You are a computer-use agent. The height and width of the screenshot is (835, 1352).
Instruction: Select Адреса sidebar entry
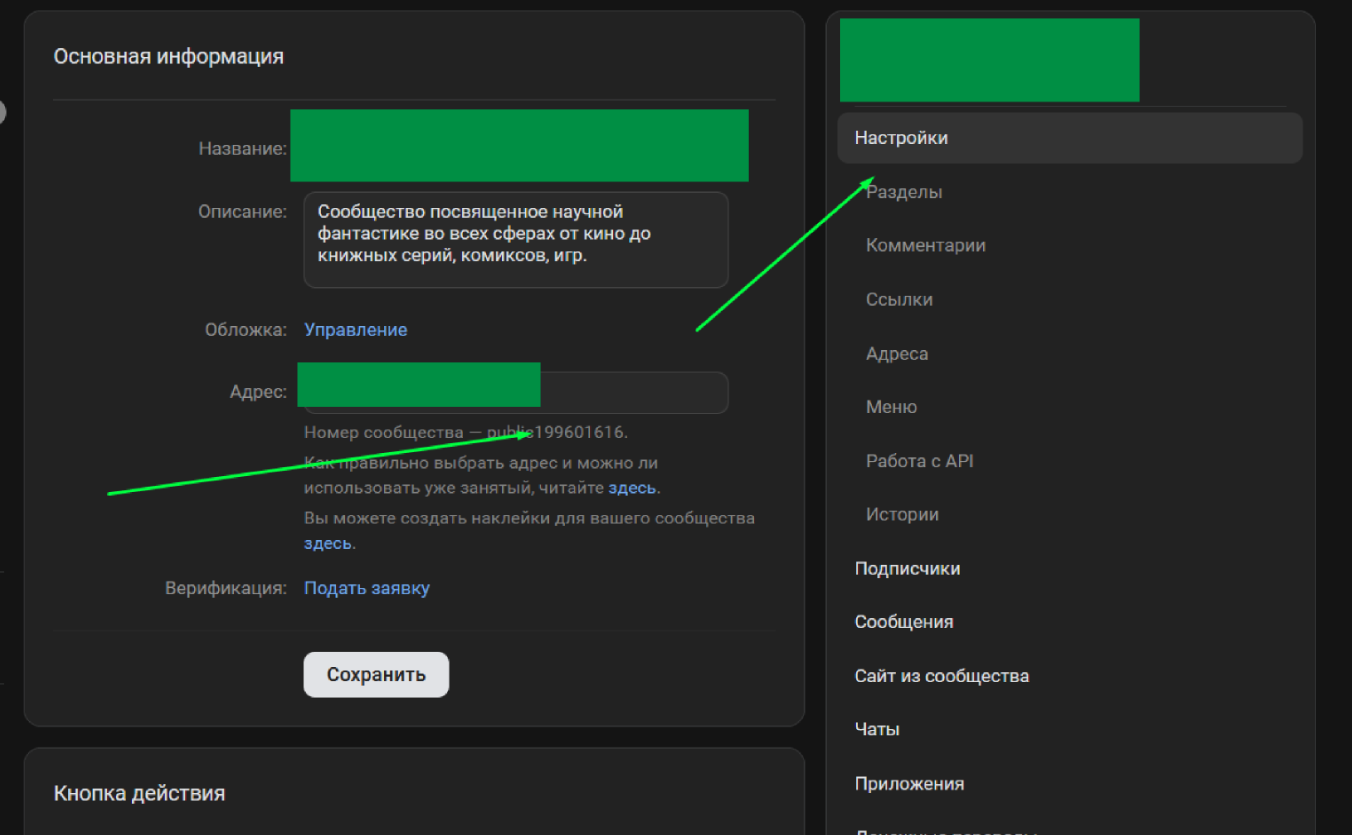coord(896,354)
